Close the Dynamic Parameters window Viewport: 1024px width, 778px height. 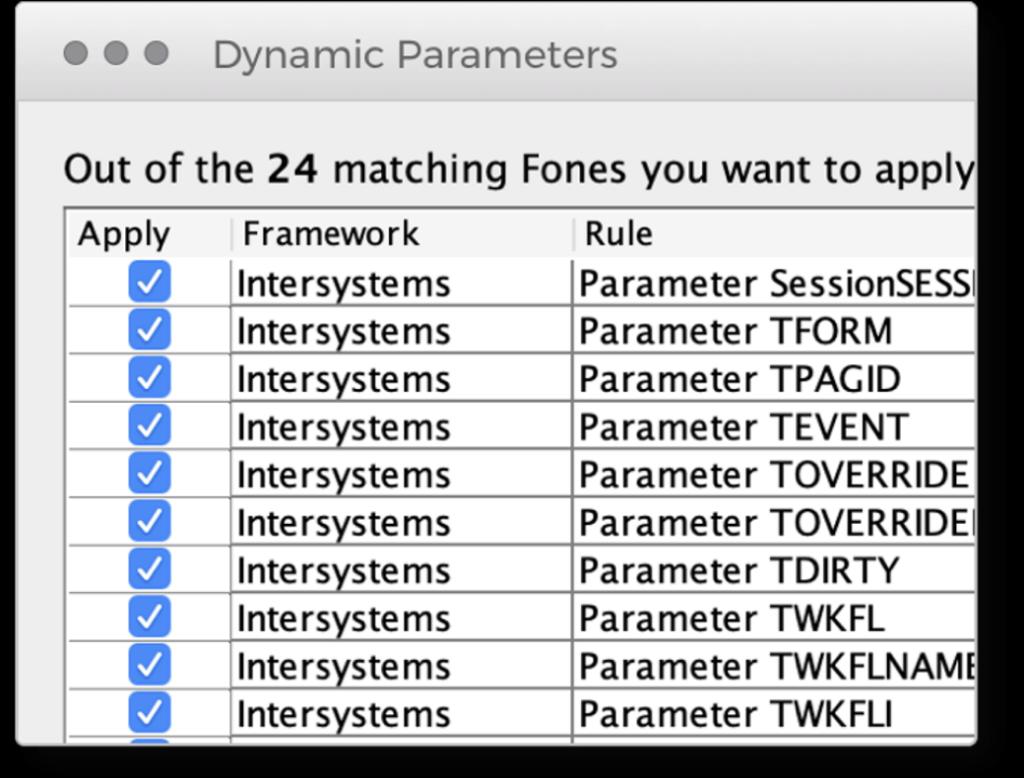(75, 53)
